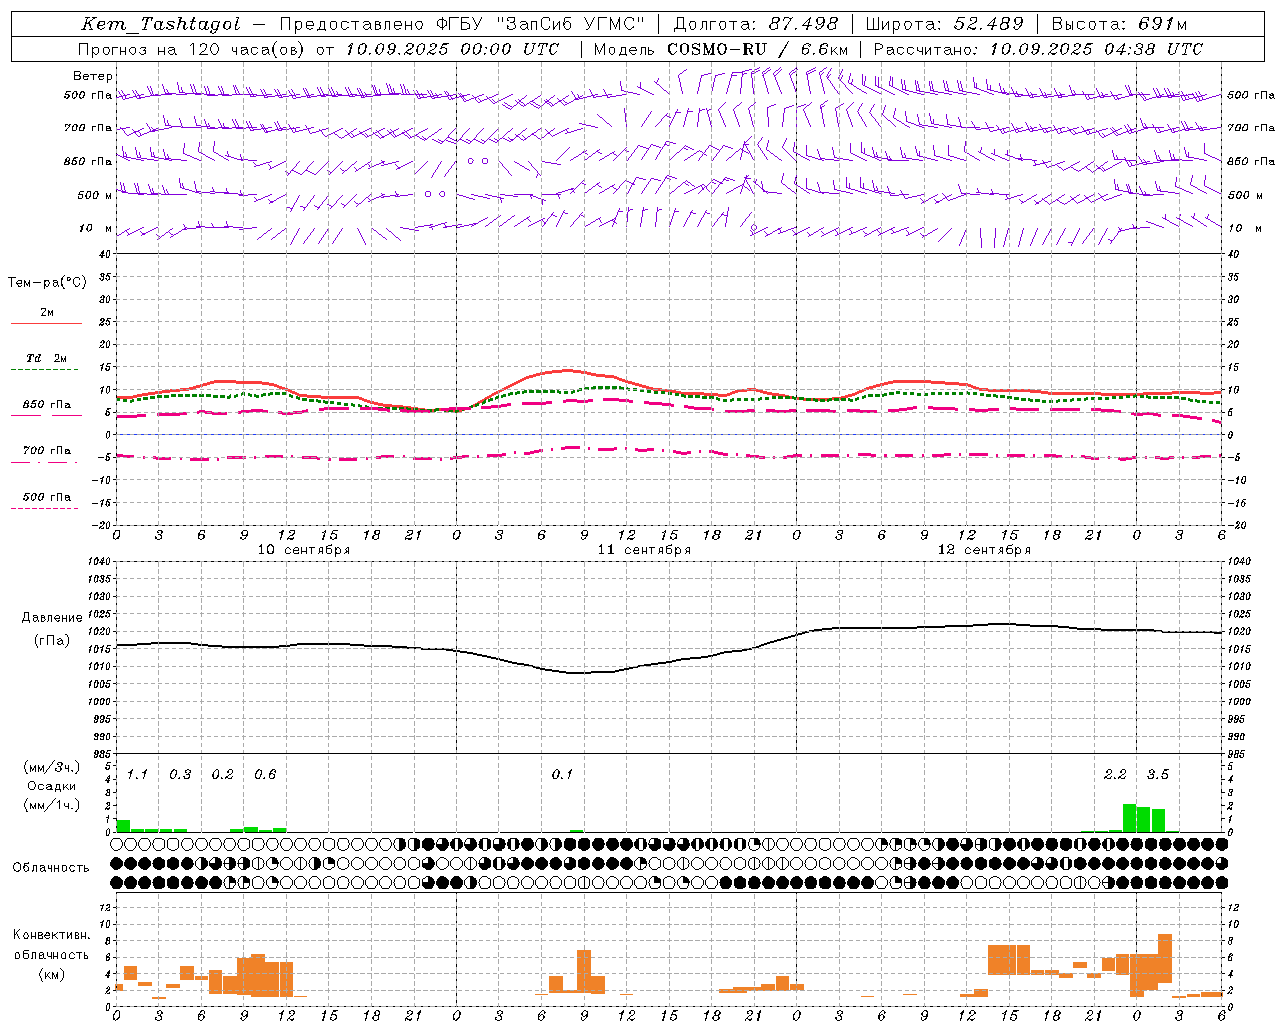Click the Осадки panel label
This screenshot has height=1024, width=1280.
coord(51,786)
